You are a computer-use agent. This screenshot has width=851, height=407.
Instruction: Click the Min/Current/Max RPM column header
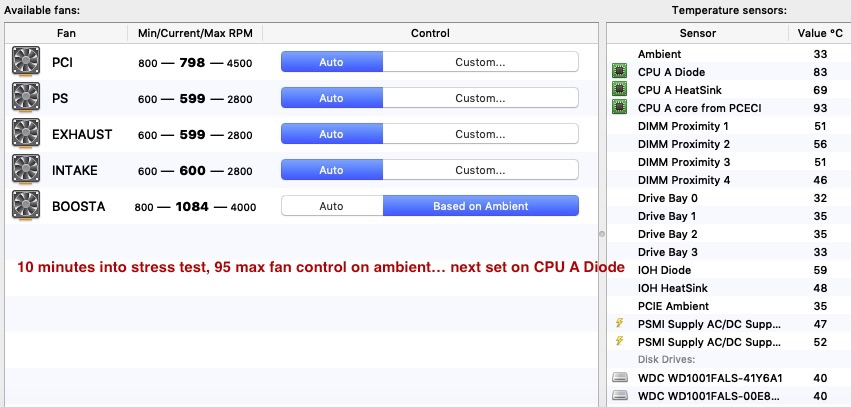[196, 33]
